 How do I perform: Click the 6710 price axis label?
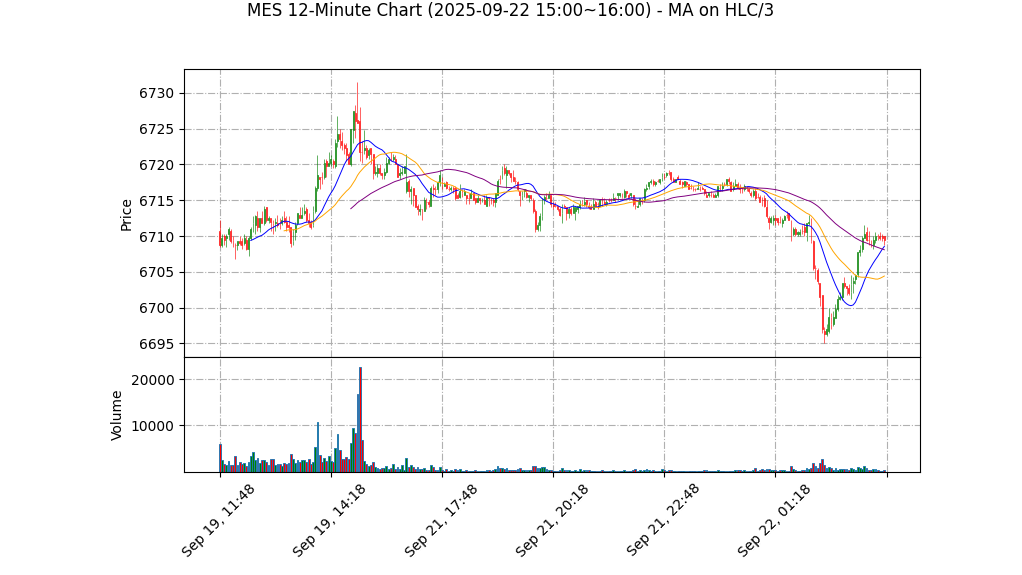pyautogui.click(x=156, y=237)
